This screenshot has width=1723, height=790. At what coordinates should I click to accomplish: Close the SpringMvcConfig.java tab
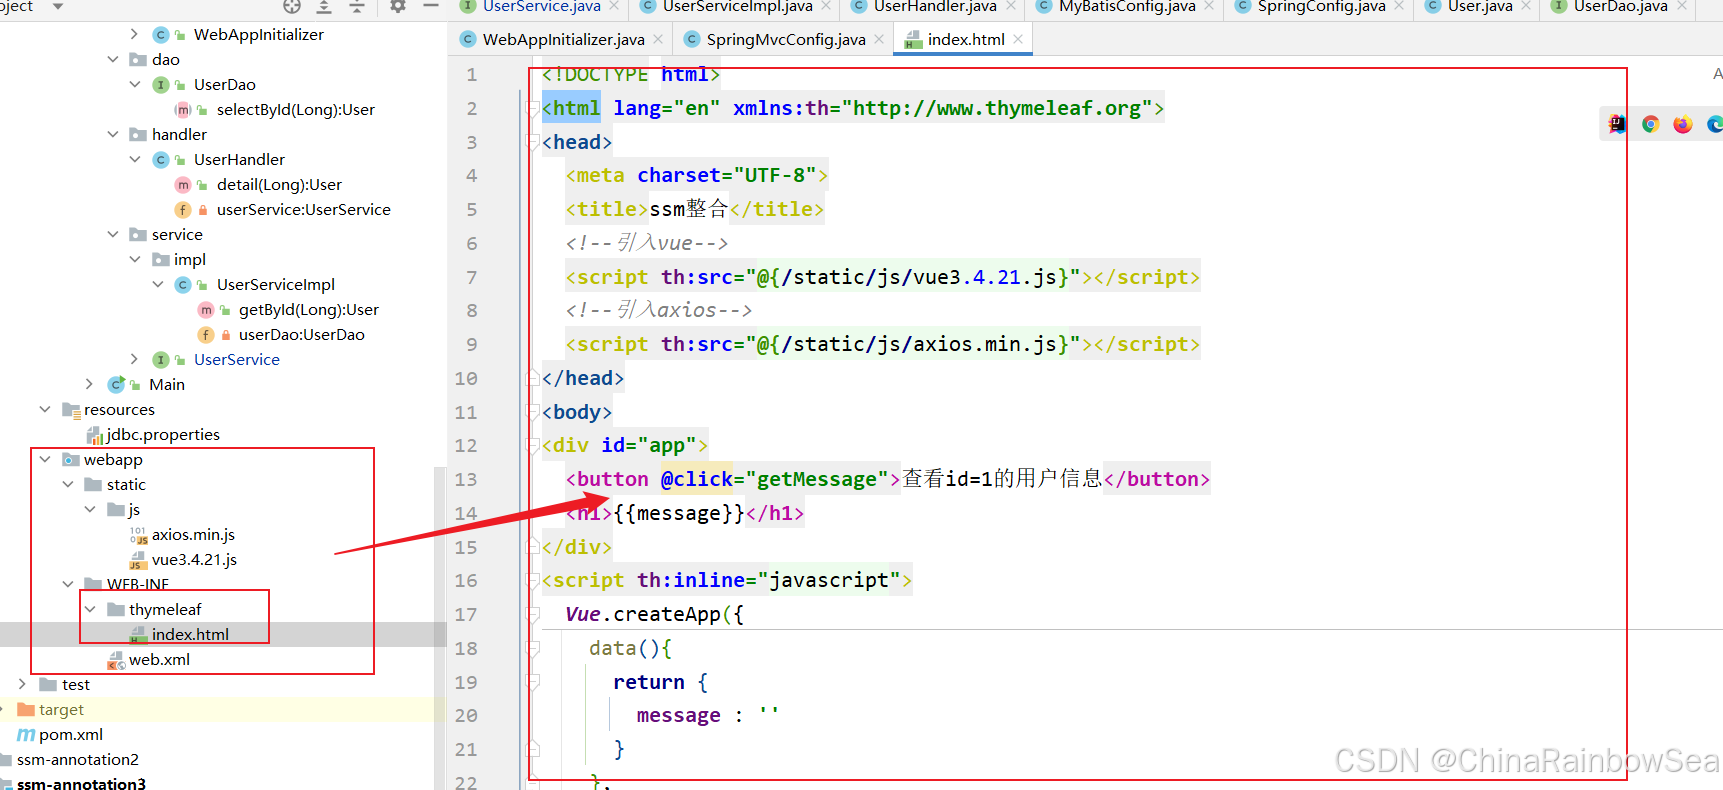tap(879, 40)
